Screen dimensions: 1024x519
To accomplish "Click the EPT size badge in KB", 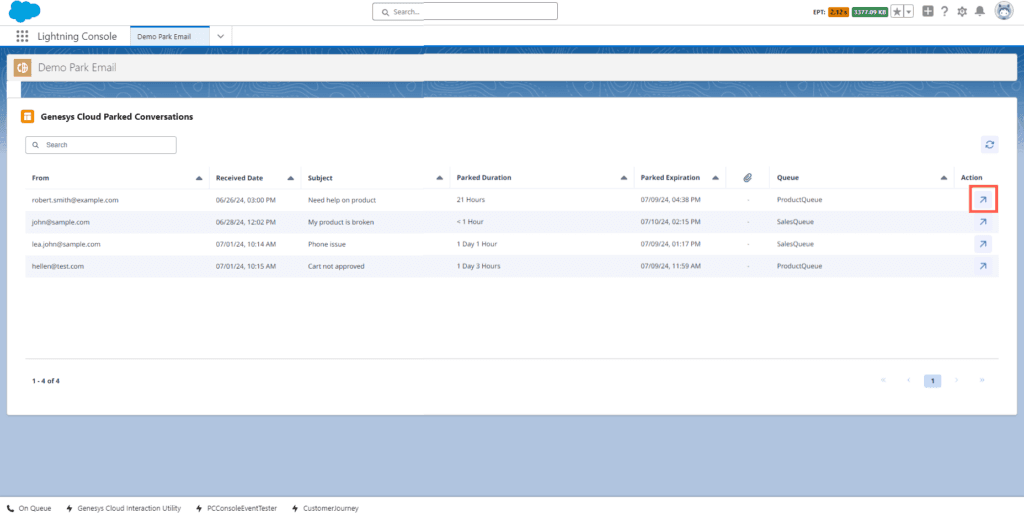I will (870, 12).
